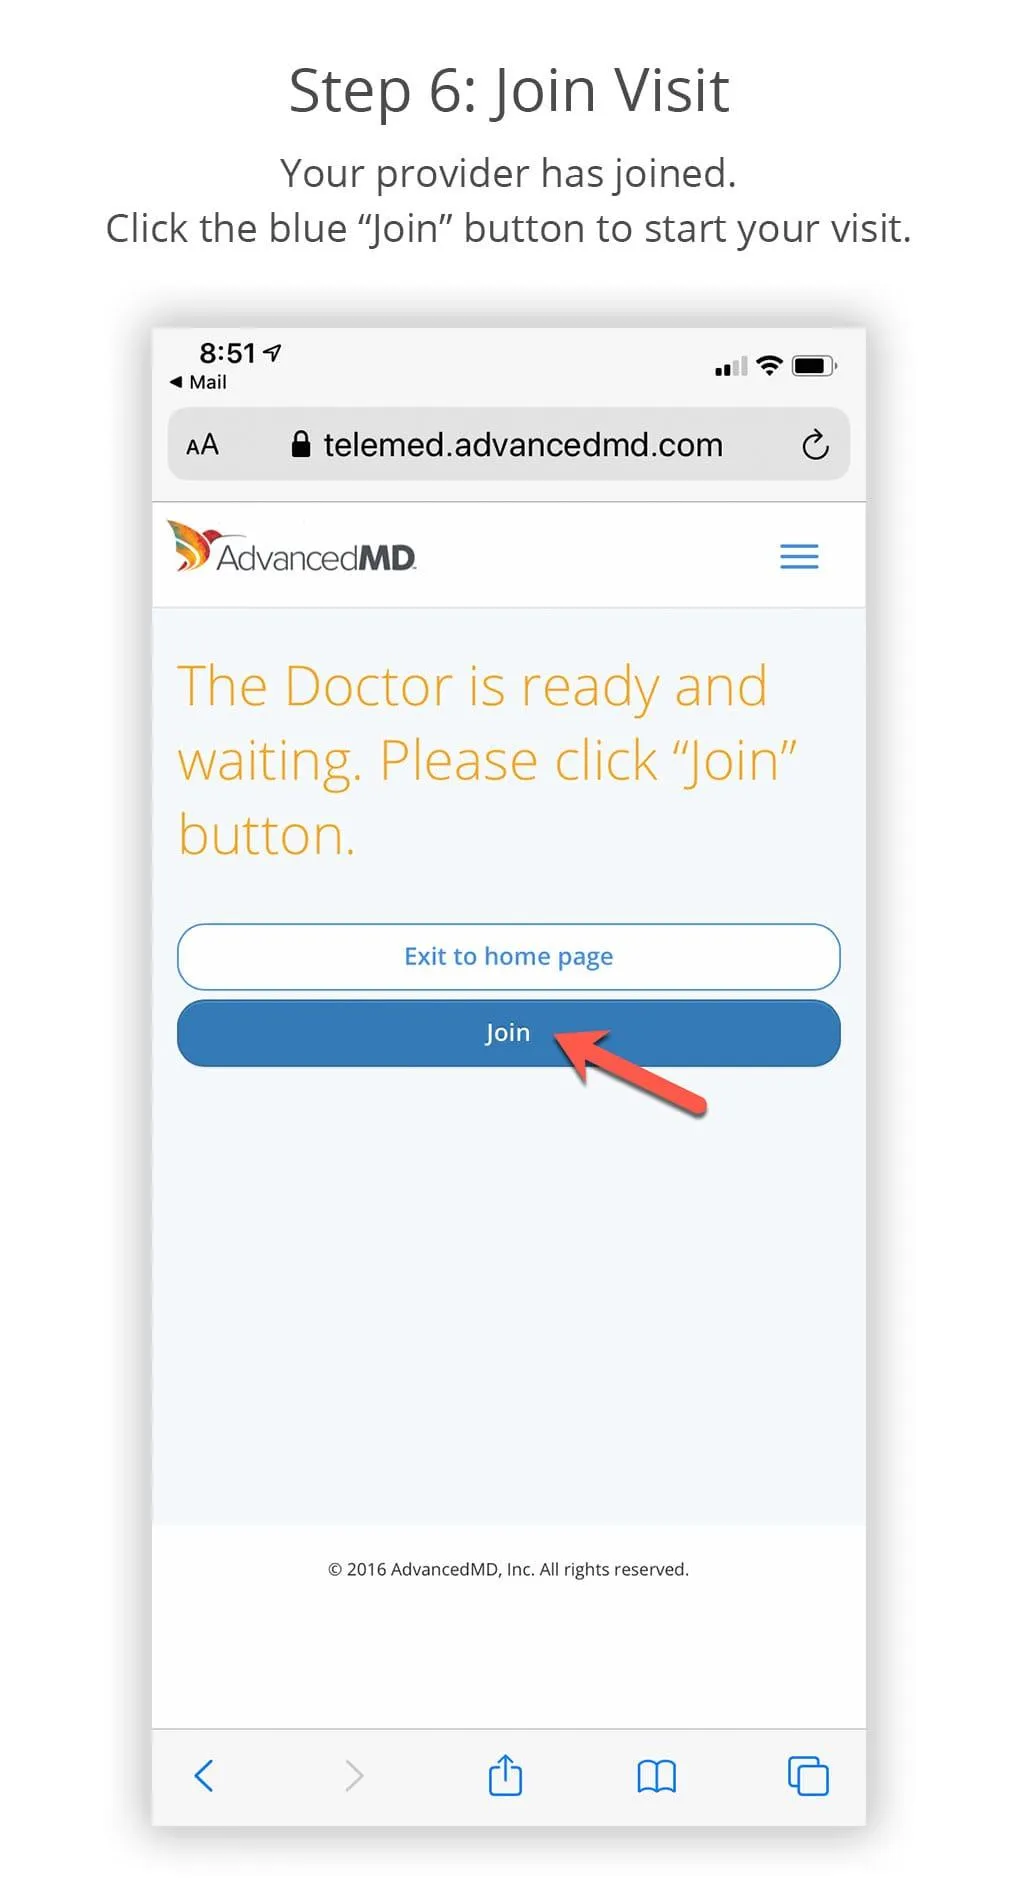Return to the Mail app link
The height and width of the screenshot is (1893, 1013).
click(x=198, y=382)
